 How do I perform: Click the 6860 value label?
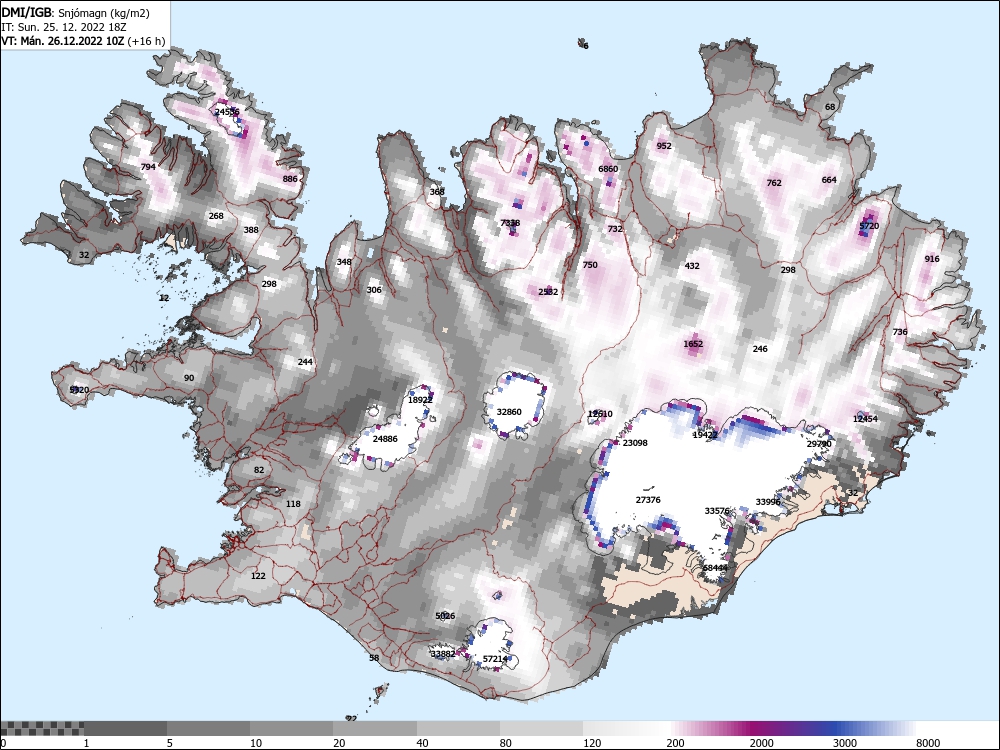(608, 169)
